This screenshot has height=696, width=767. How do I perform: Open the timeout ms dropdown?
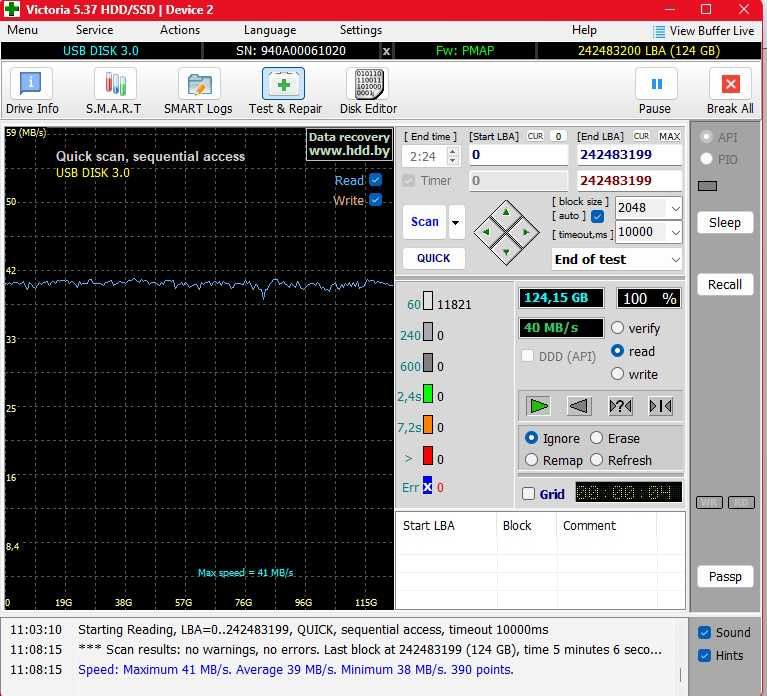click(x=675, y=232)
